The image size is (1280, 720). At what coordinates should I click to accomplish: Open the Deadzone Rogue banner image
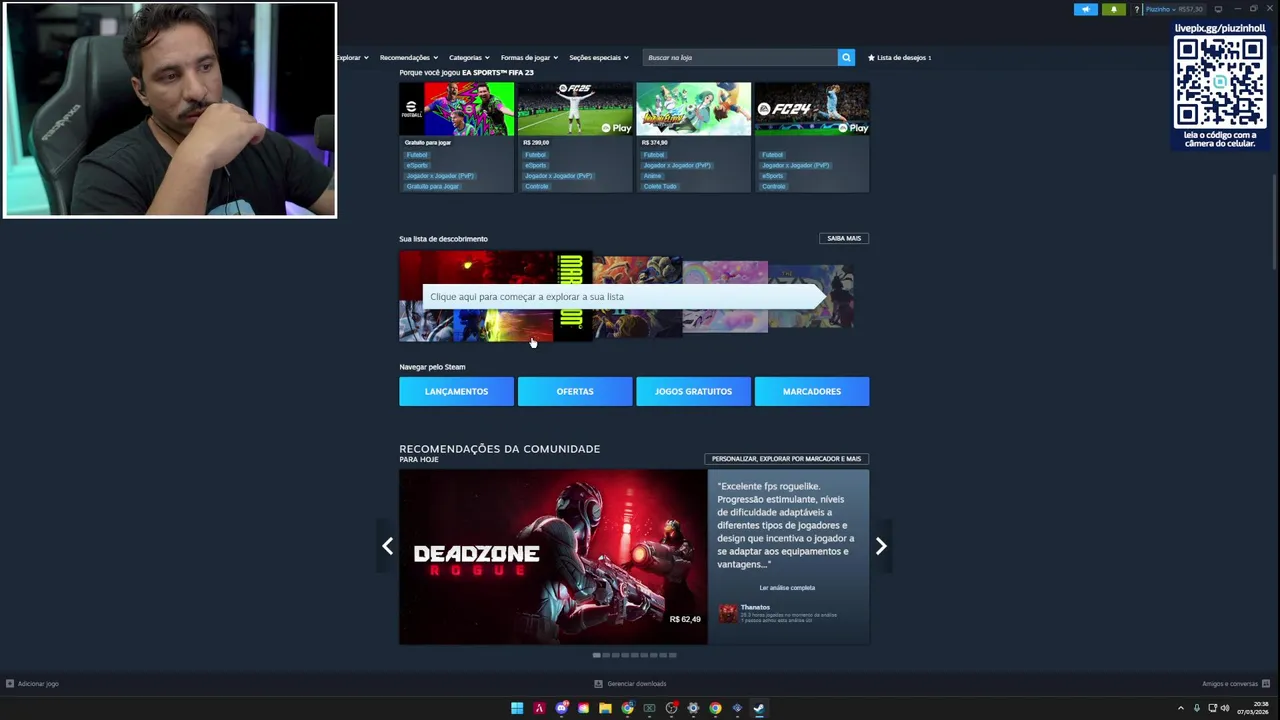point(553,557)
